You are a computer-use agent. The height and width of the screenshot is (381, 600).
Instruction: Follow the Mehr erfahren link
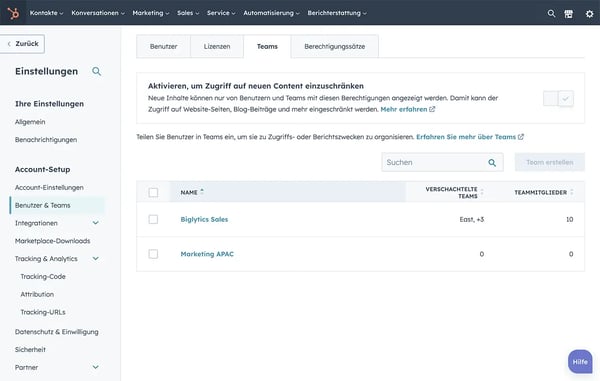[x=404, y=109]
